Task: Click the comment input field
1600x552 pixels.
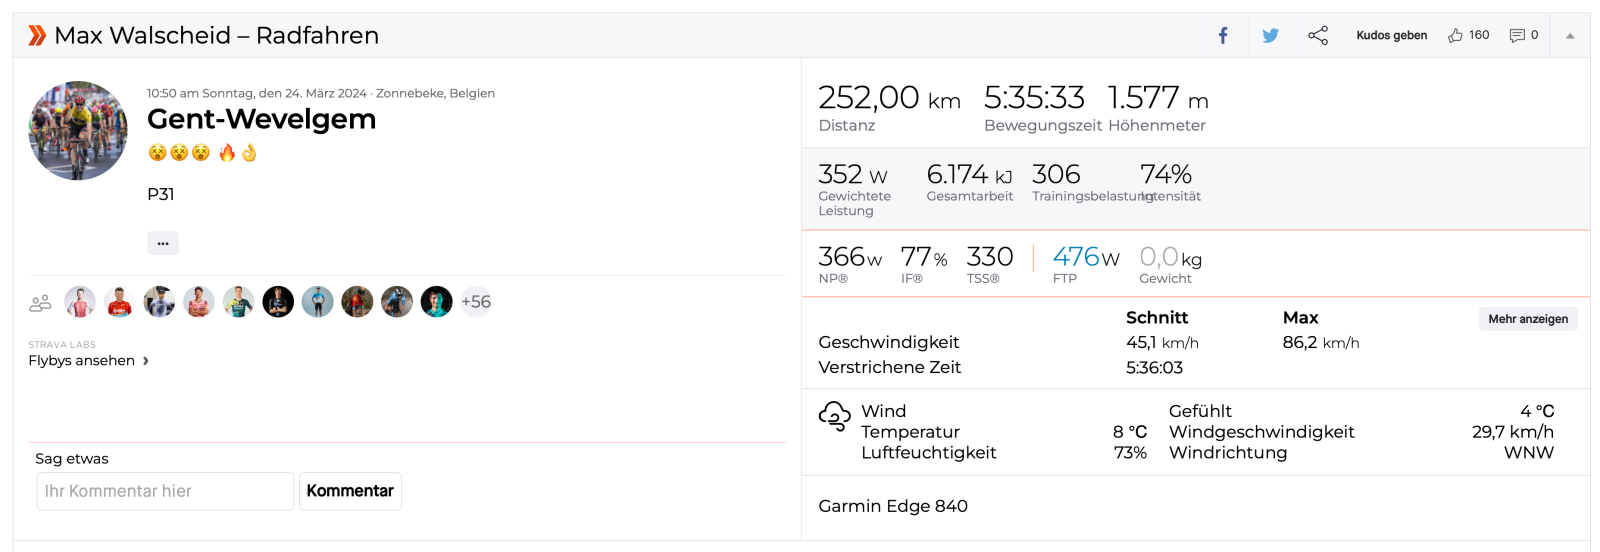Action: pyautogui.click(x=165, y=491)
